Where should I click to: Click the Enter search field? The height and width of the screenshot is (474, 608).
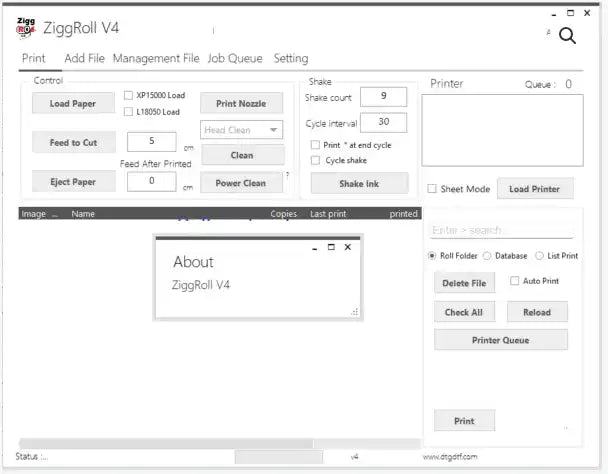tap(502, 230)
